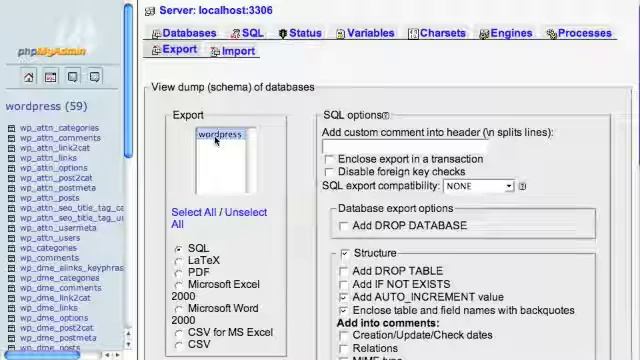Open table wp_dme_postmeta in sidebar
Viewport: 640px width, 360px height.
(58, 338)
